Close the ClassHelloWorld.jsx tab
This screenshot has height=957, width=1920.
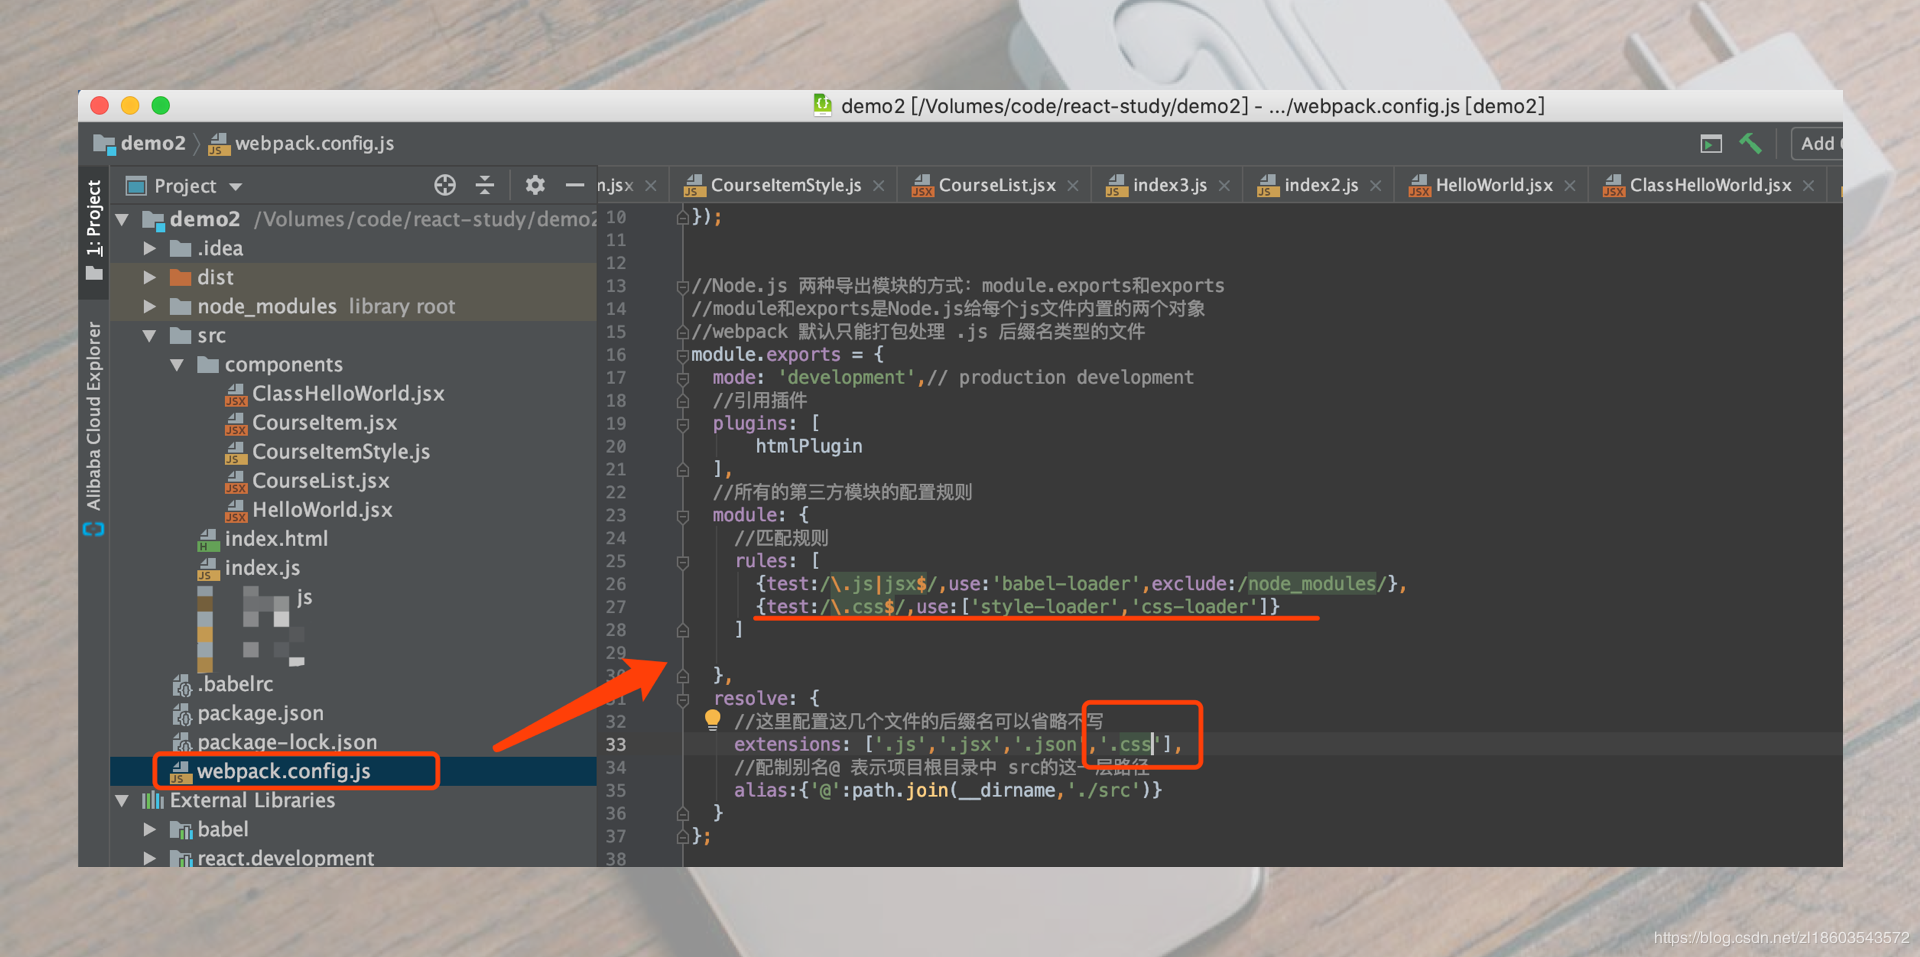pos(1809,186)
